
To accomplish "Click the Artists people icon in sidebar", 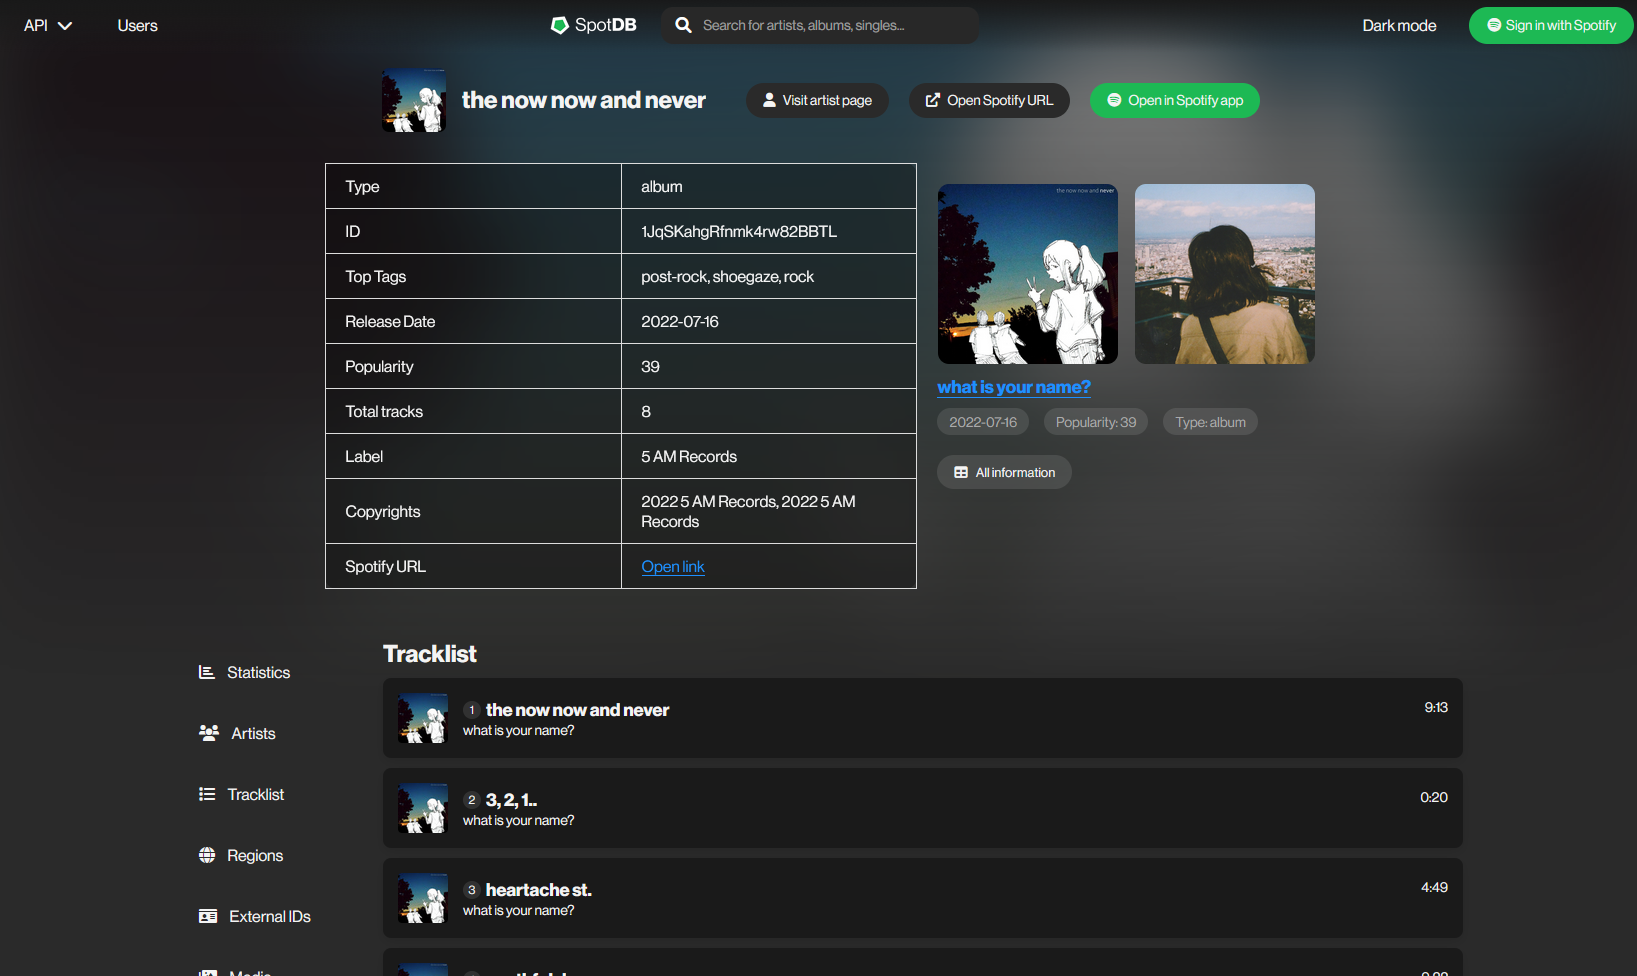I will tap(209, 733).
